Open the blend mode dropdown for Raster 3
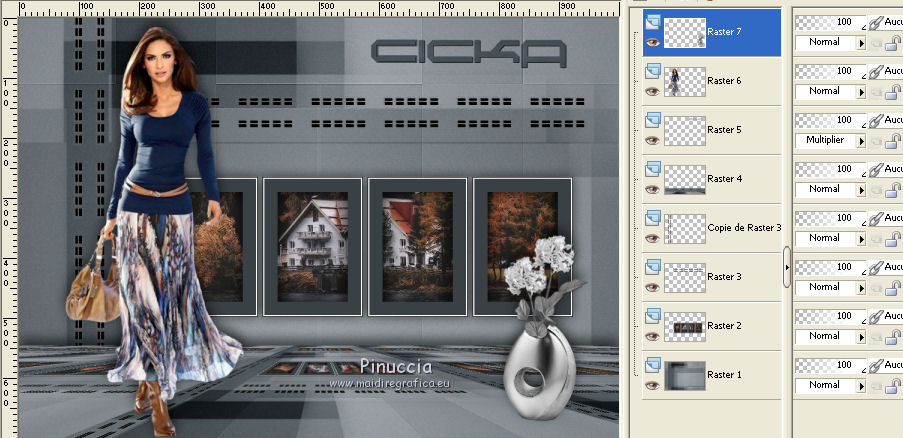 coord(830,287)
